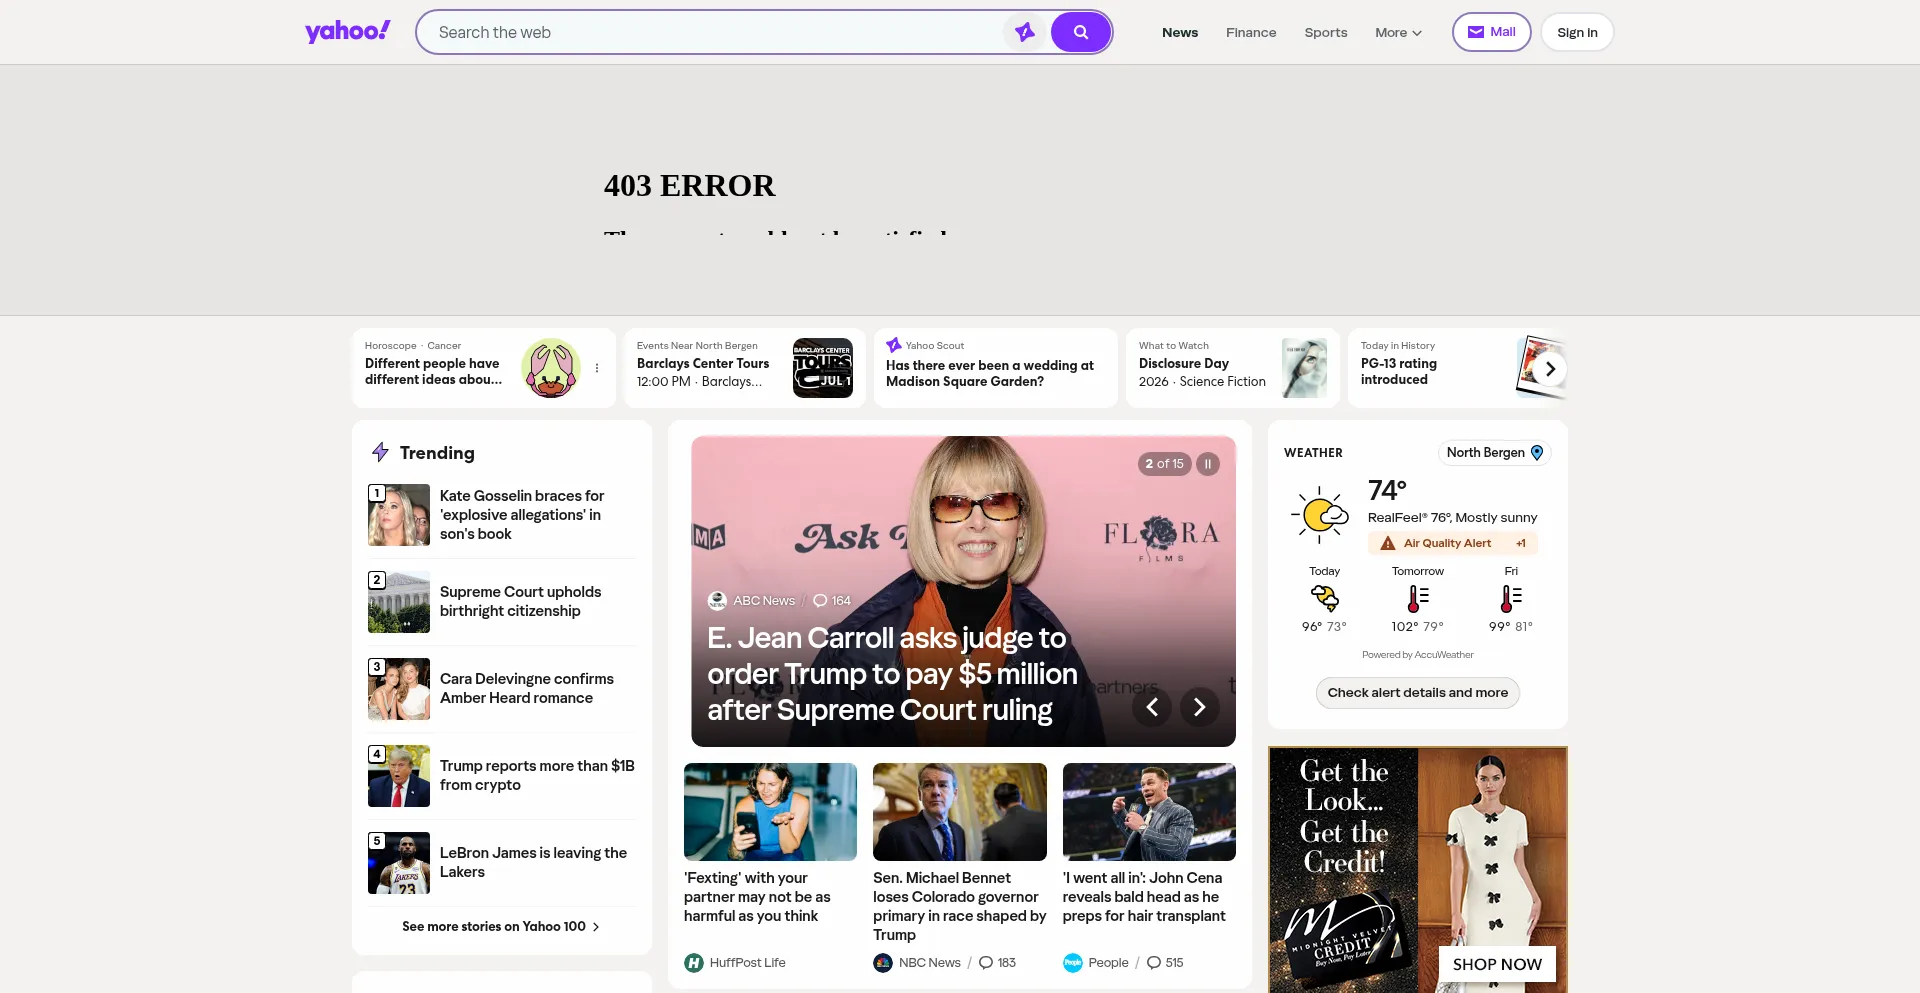
Task: Open the Sen. Michael Bennet article
Action: [x=959, y=906]
